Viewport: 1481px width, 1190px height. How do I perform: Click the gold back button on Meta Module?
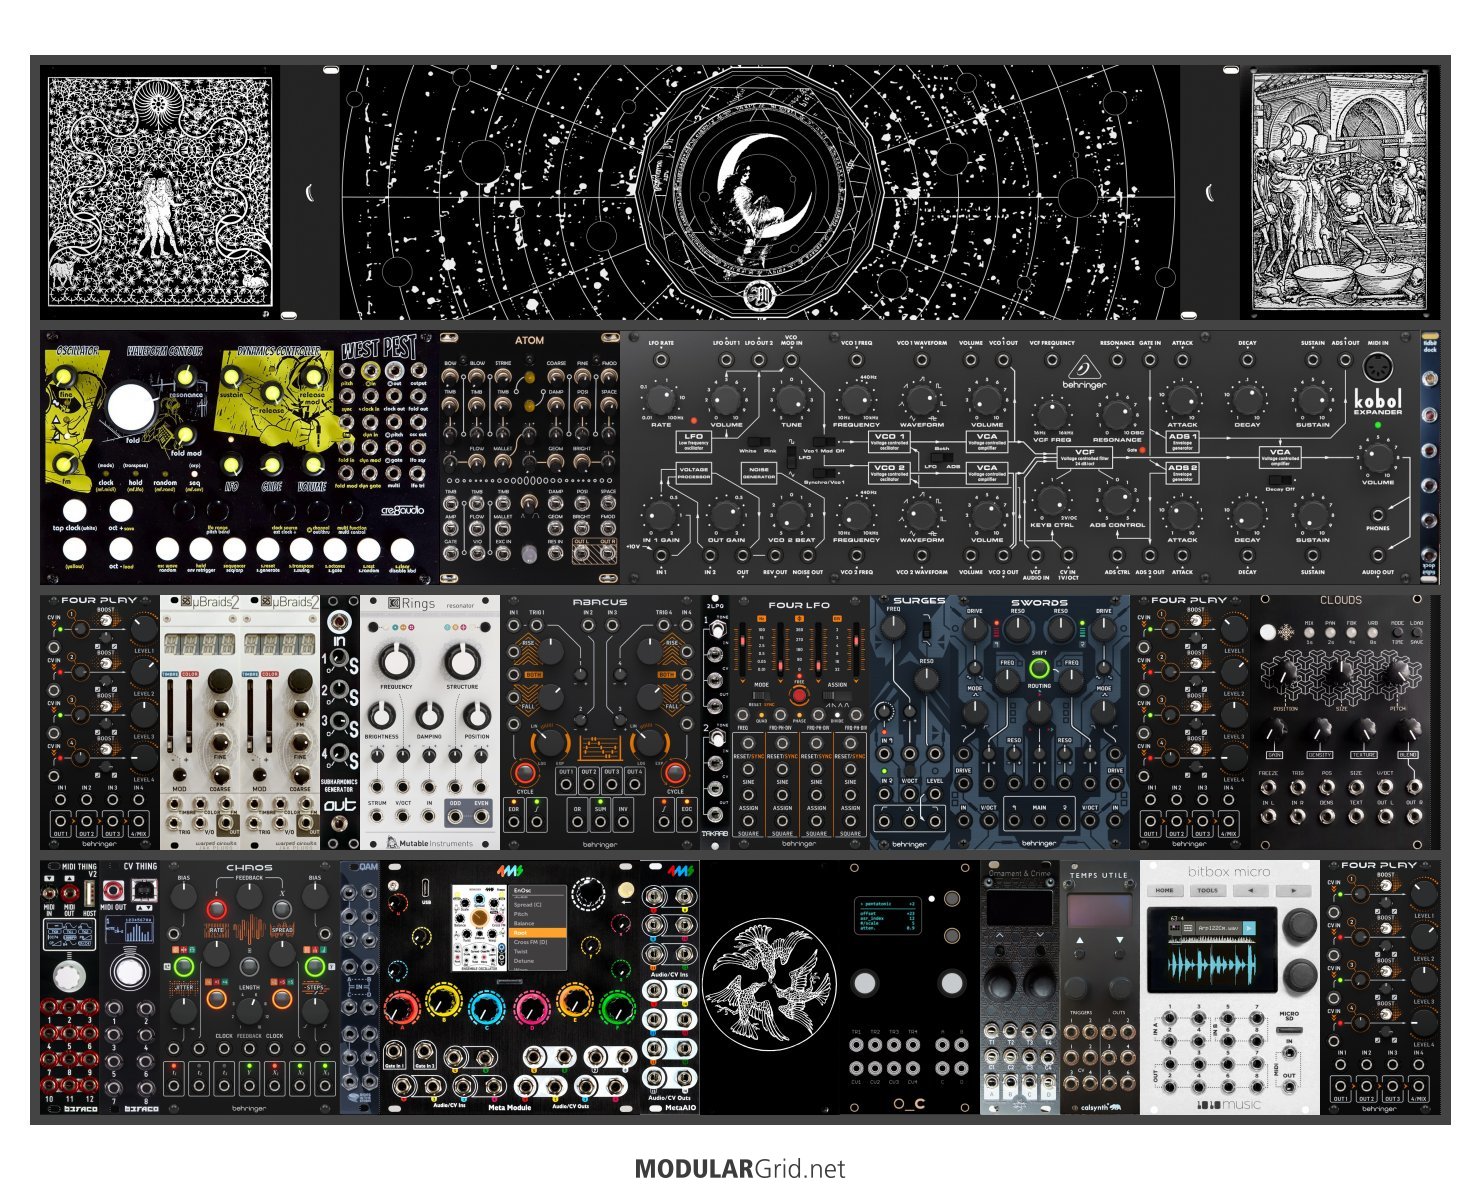click(x=626, y=890)
